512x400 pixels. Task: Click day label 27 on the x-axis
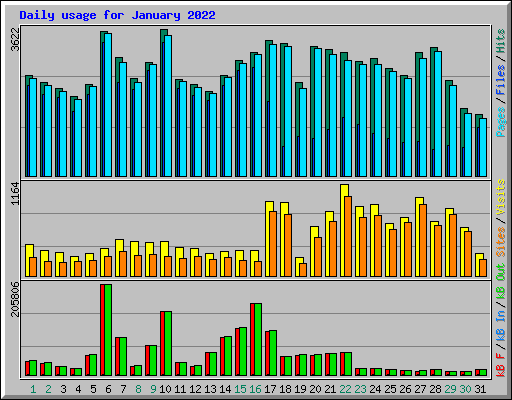pyautogui.click(x=420, y=389)
